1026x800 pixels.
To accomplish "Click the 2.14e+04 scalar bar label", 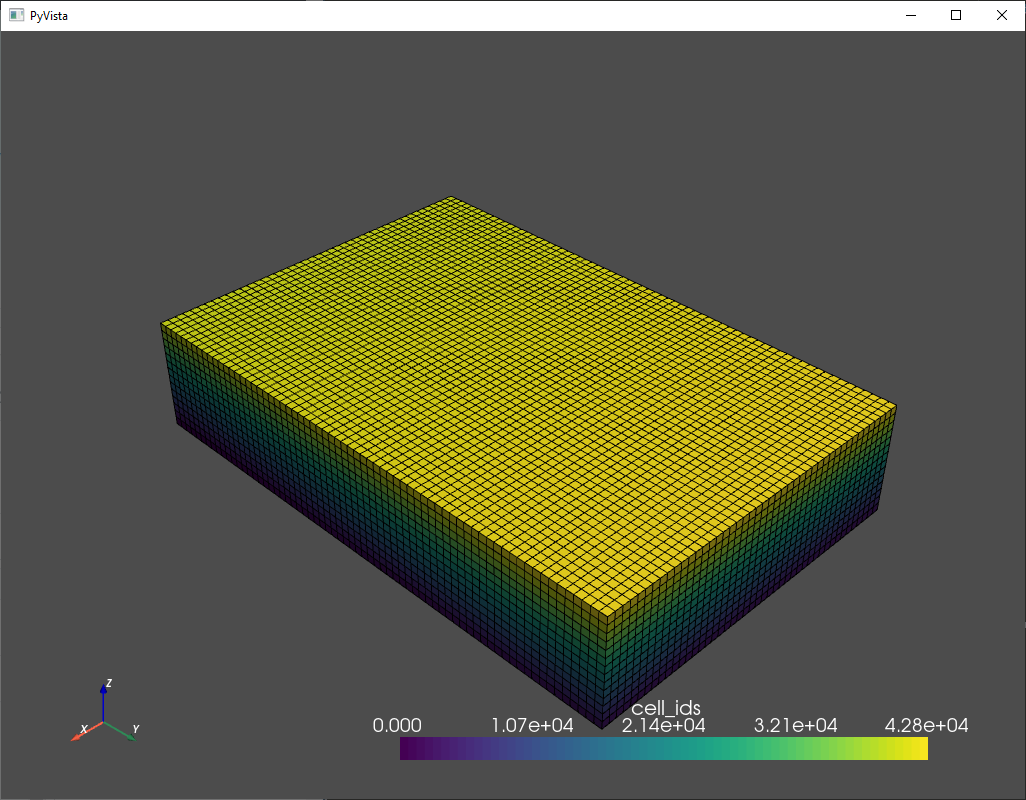I will click(663, 725).
